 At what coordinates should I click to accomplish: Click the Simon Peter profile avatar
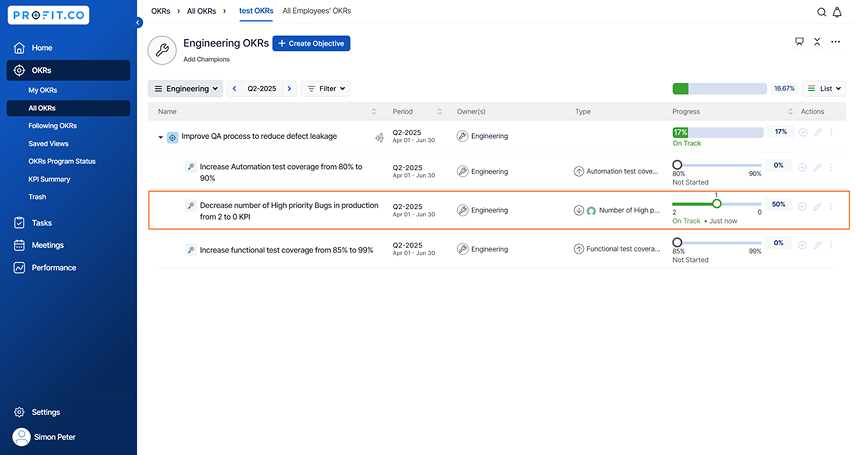[x=21, y=437]
